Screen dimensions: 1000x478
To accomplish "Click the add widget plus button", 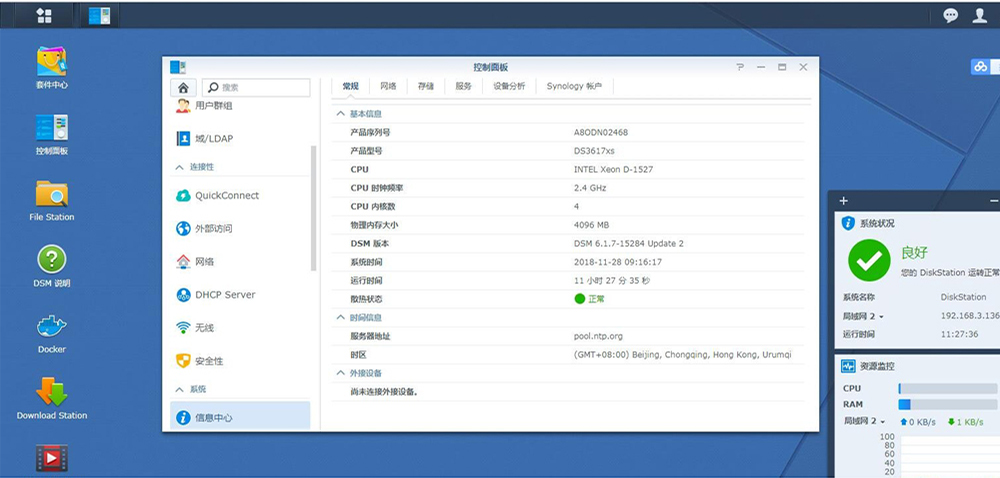I will [x=844, y=201].
